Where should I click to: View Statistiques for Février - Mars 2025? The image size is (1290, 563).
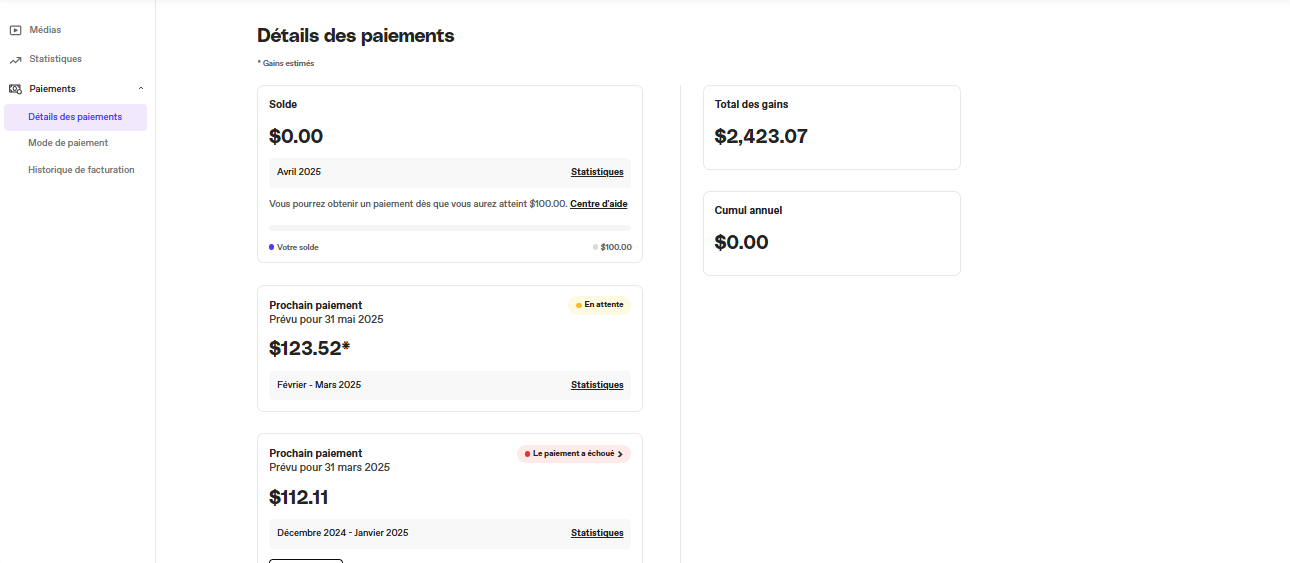[x=597, y=385]
